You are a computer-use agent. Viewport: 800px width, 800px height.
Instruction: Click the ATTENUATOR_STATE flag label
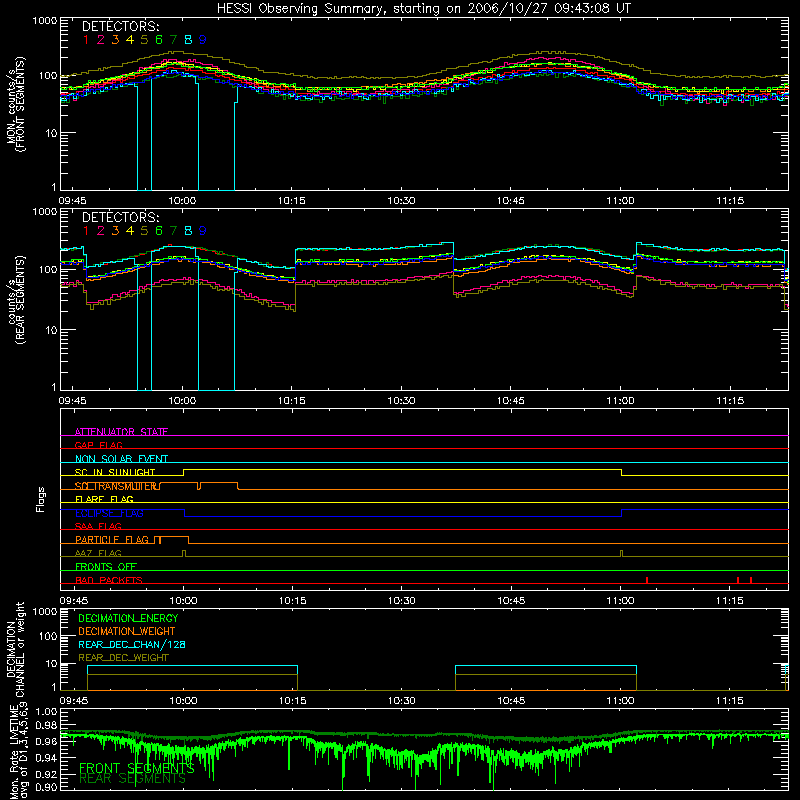click(121, 432)
